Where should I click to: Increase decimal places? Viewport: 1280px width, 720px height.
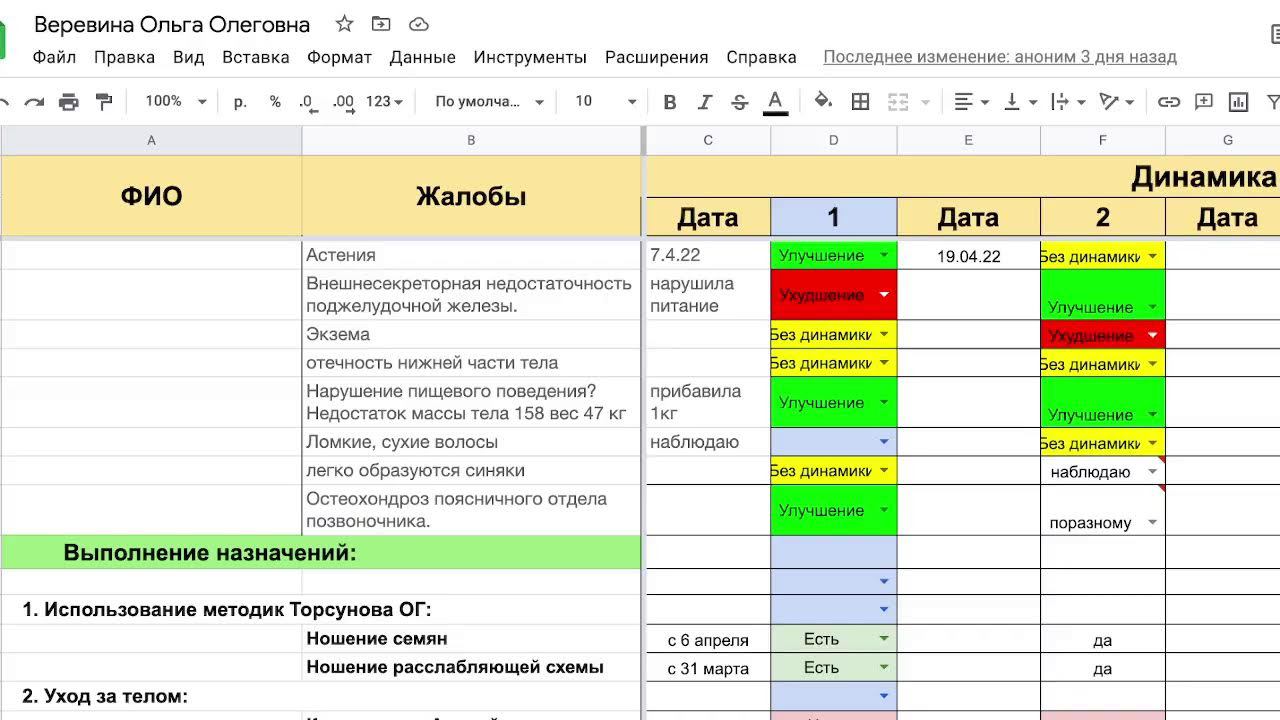[x=343, y=102]
